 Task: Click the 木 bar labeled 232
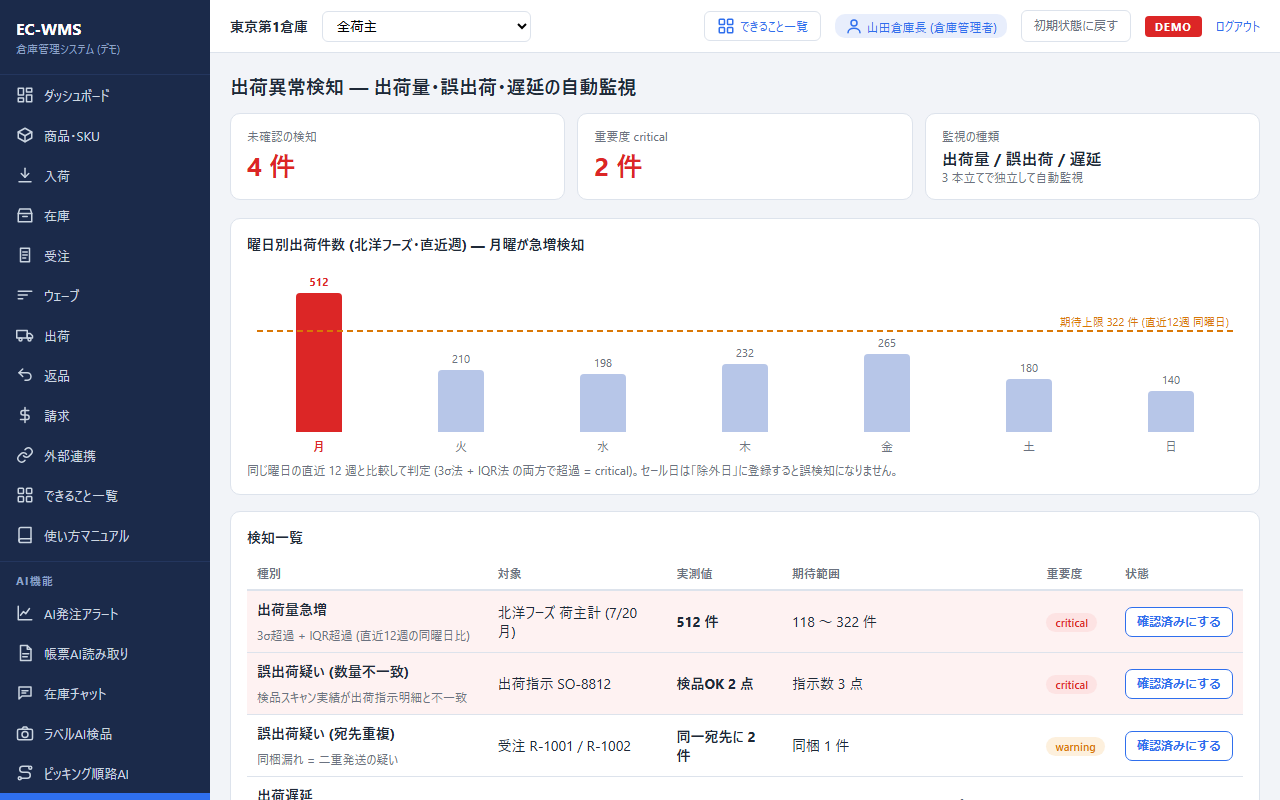[x=745, y=398]
